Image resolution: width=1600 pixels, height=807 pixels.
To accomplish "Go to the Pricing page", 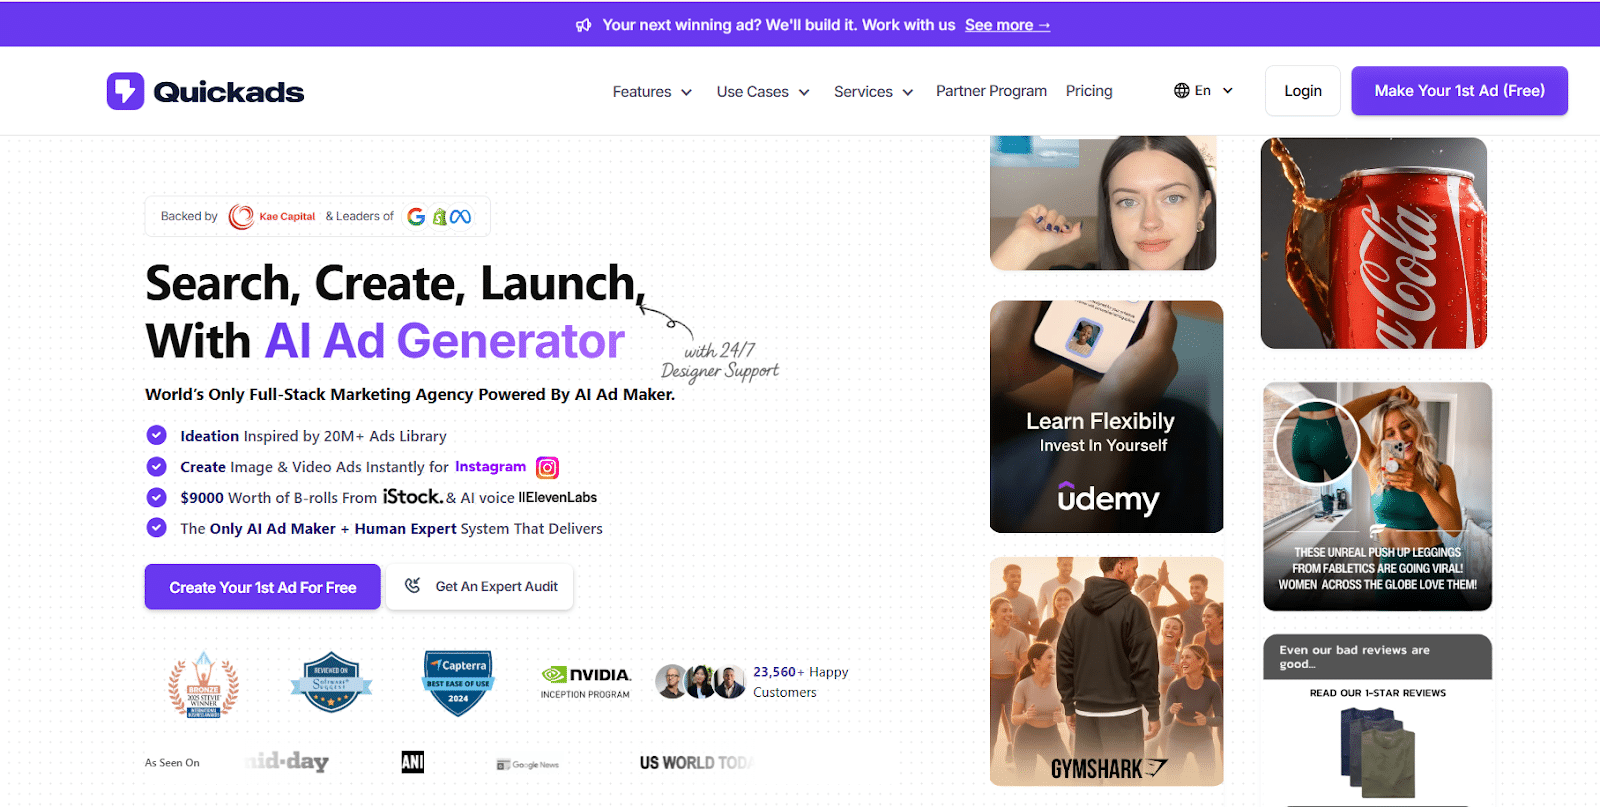I will click(1089, 91).
